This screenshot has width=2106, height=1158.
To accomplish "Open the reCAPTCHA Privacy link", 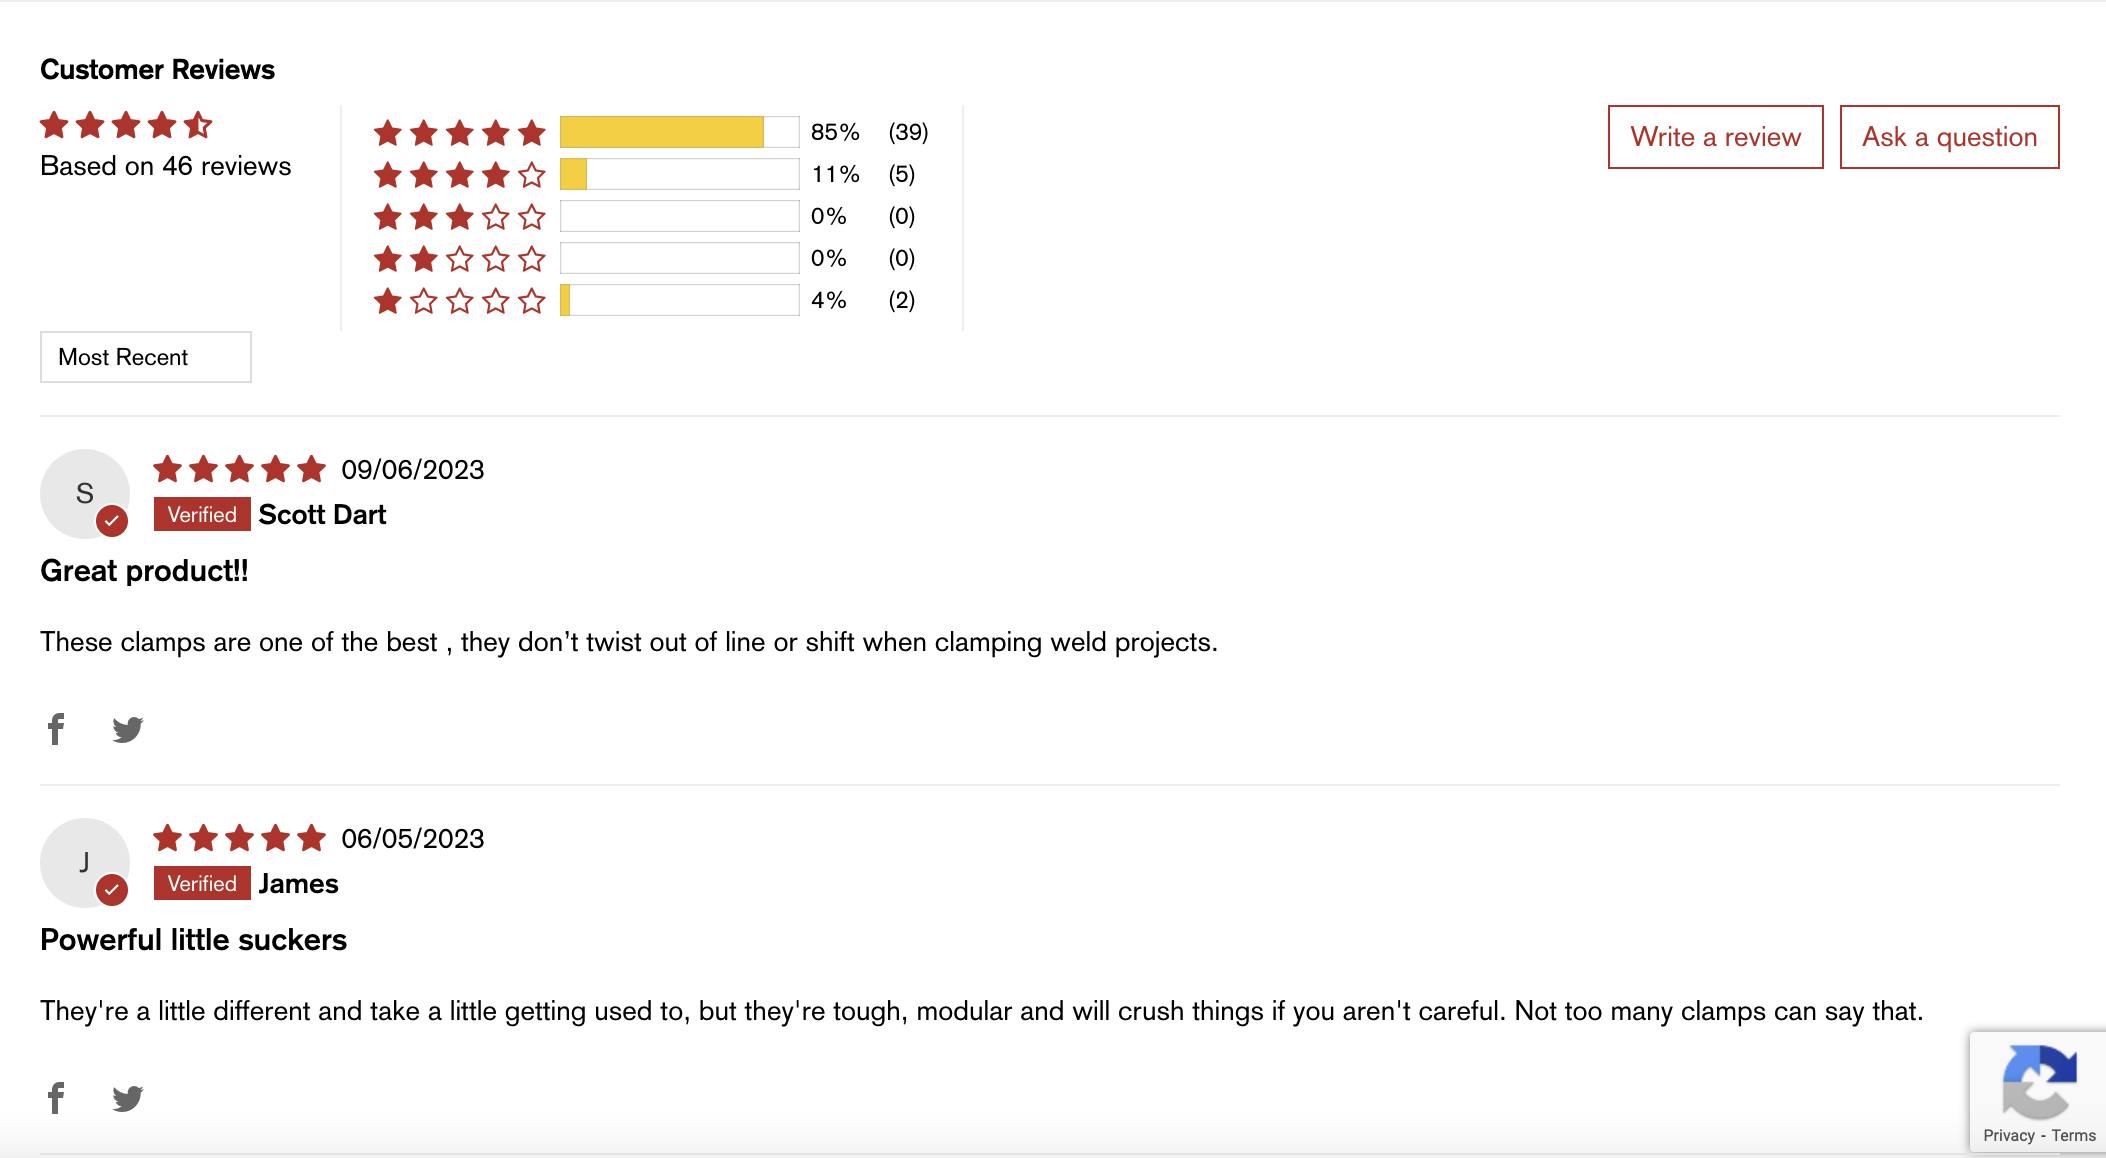I will pyautogui.click(x=2009, y=1135).
